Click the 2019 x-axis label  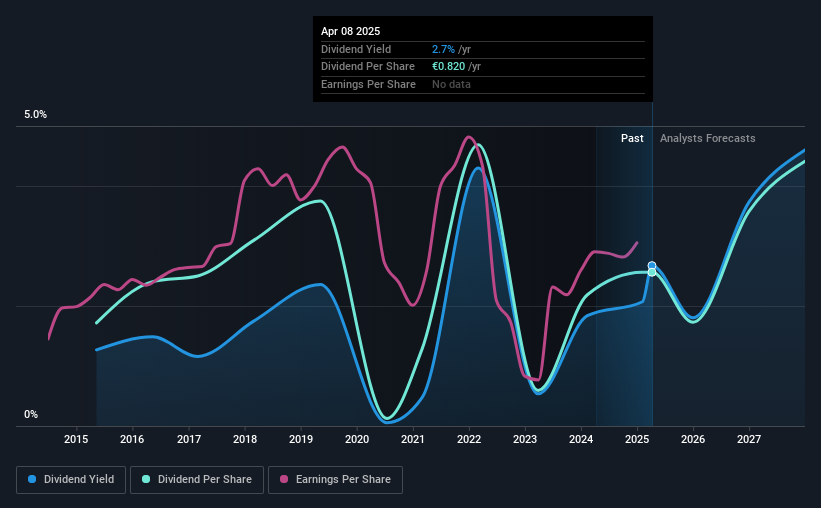point(301,439)
